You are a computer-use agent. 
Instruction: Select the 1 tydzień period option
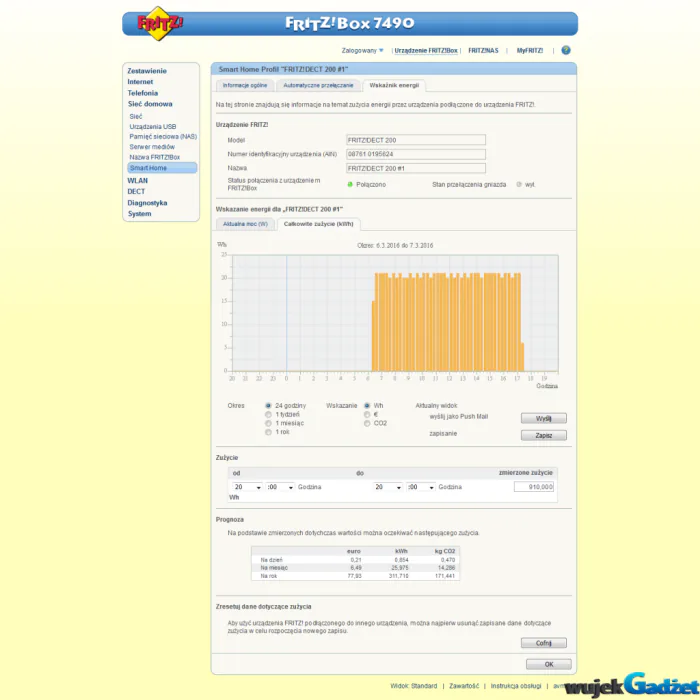click(268, 415)
